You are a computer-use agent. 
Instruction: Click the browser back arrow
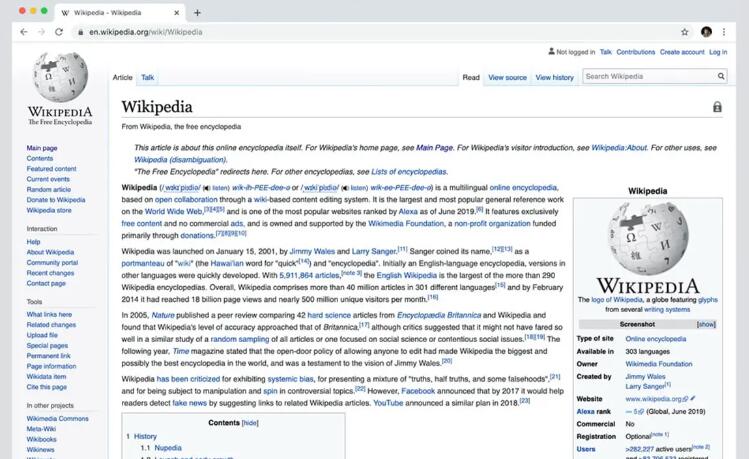tap(24, 32)
